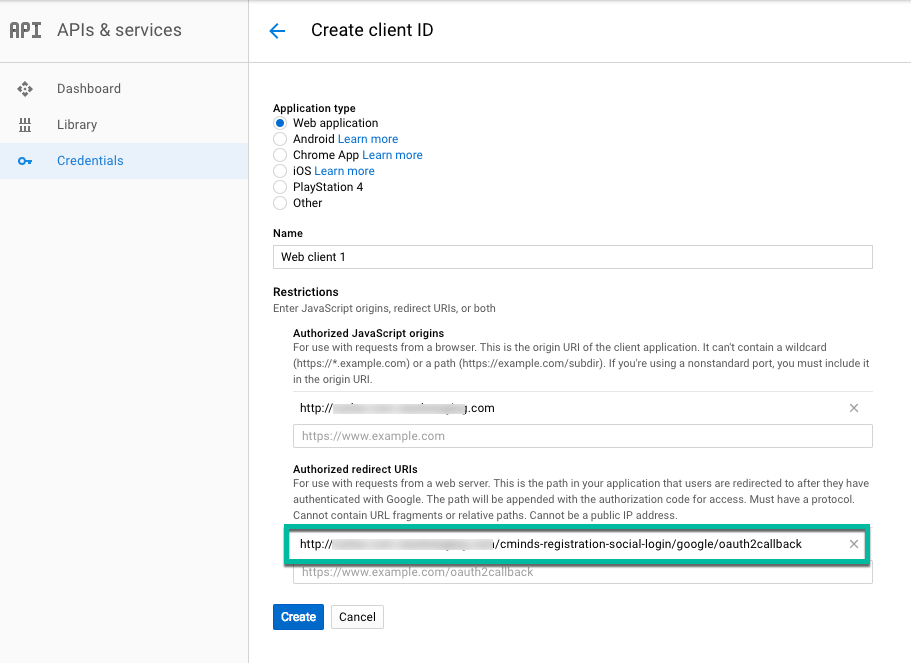The width and height of the screenshot is (911, 663).
Task: Click the Authorized JavaScript origins heading
Action: pos(368,333)
